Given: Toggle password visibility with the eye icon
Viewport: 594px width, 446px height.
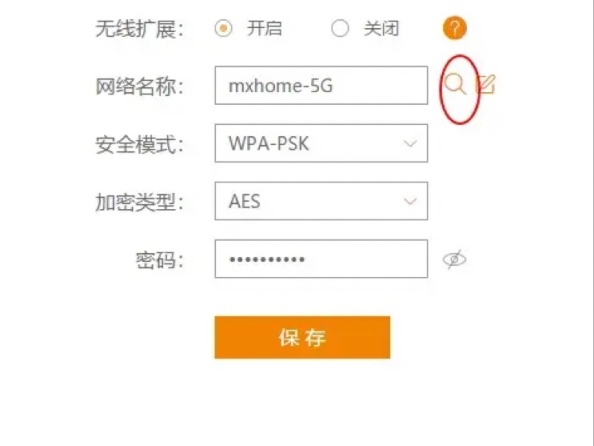Looking at the screenshot, I should click(x=454, y=260).
